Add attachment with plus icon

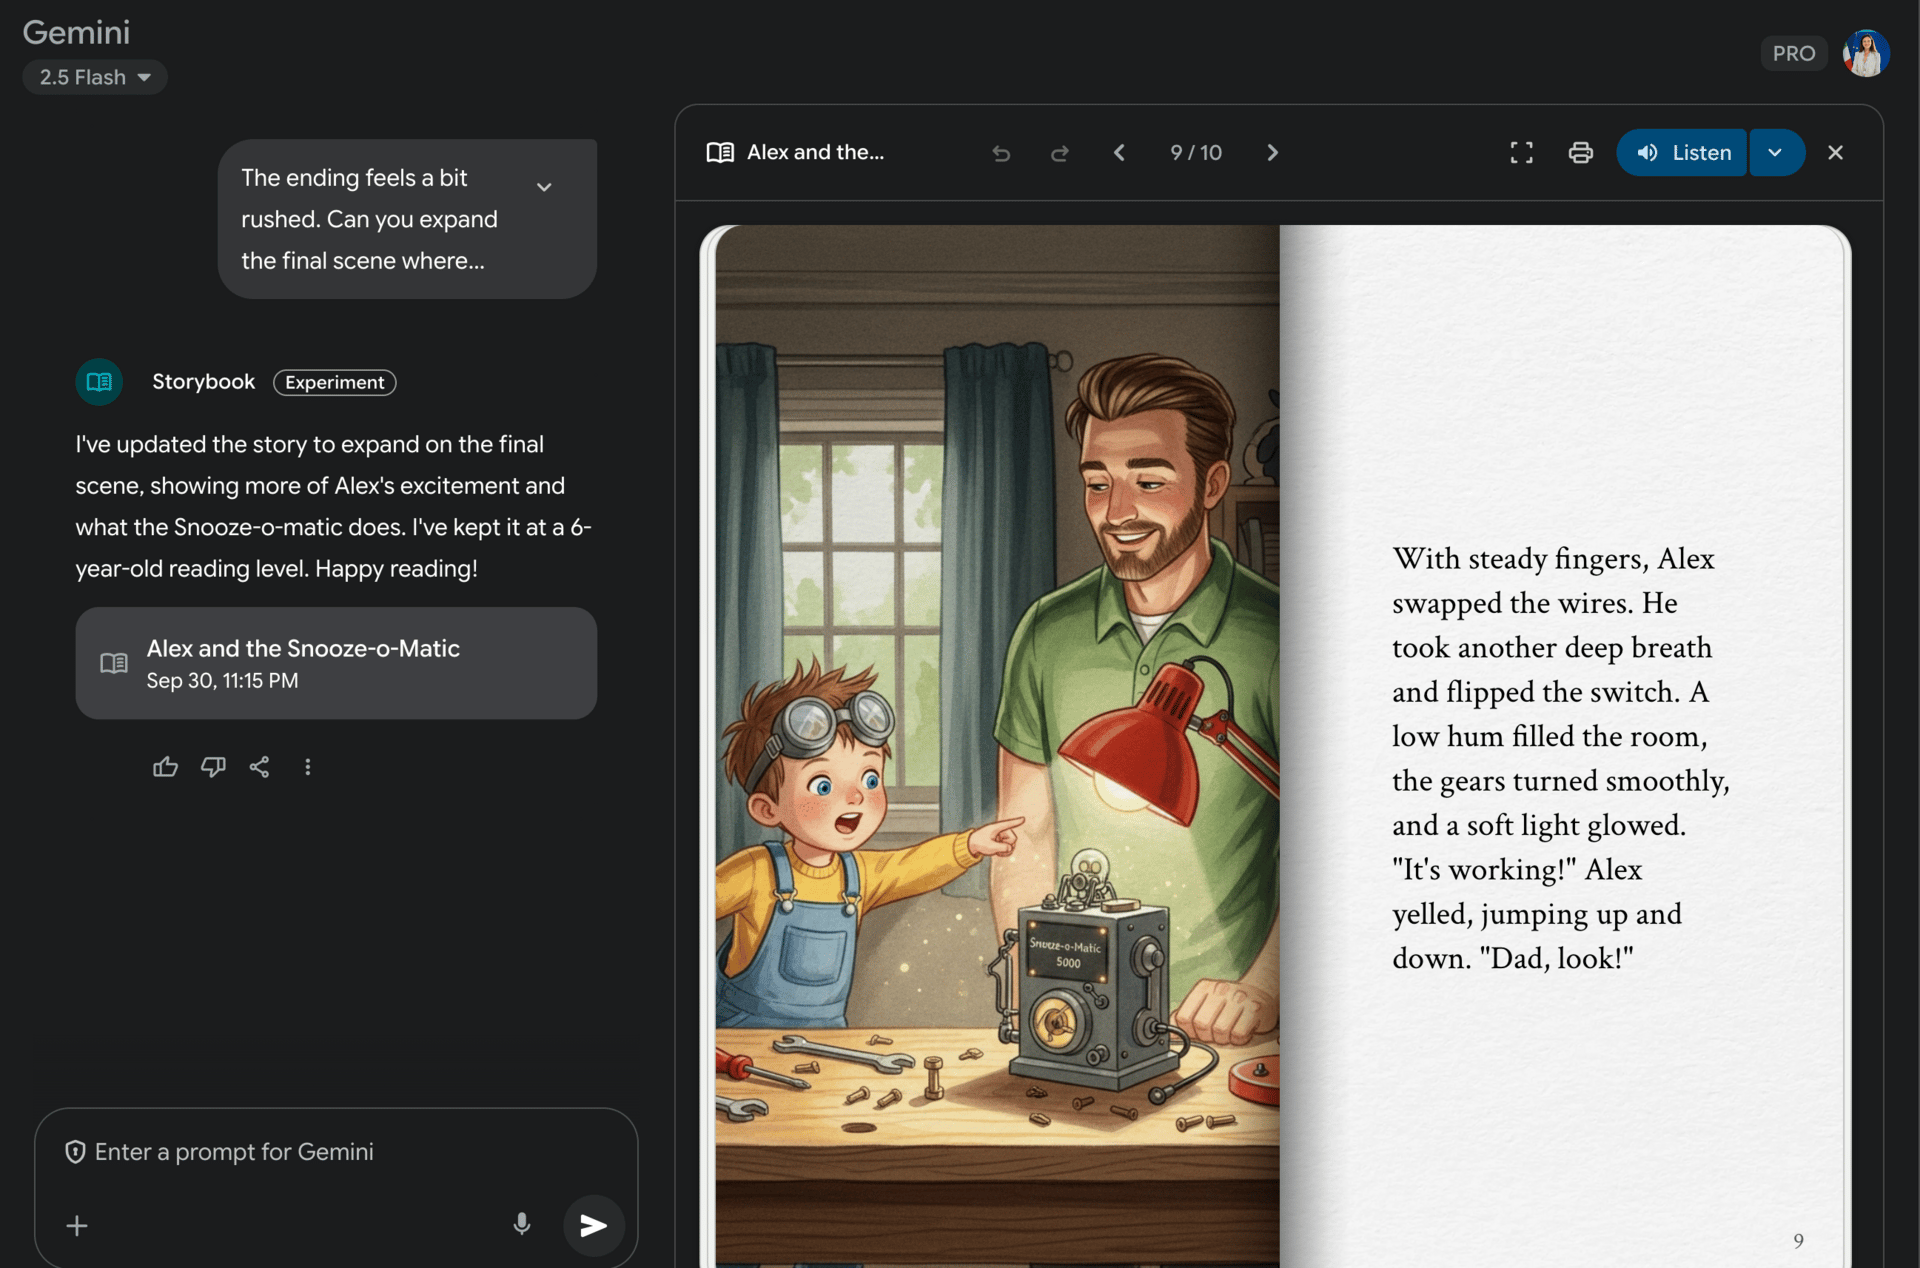click(x=77, y=1225)
